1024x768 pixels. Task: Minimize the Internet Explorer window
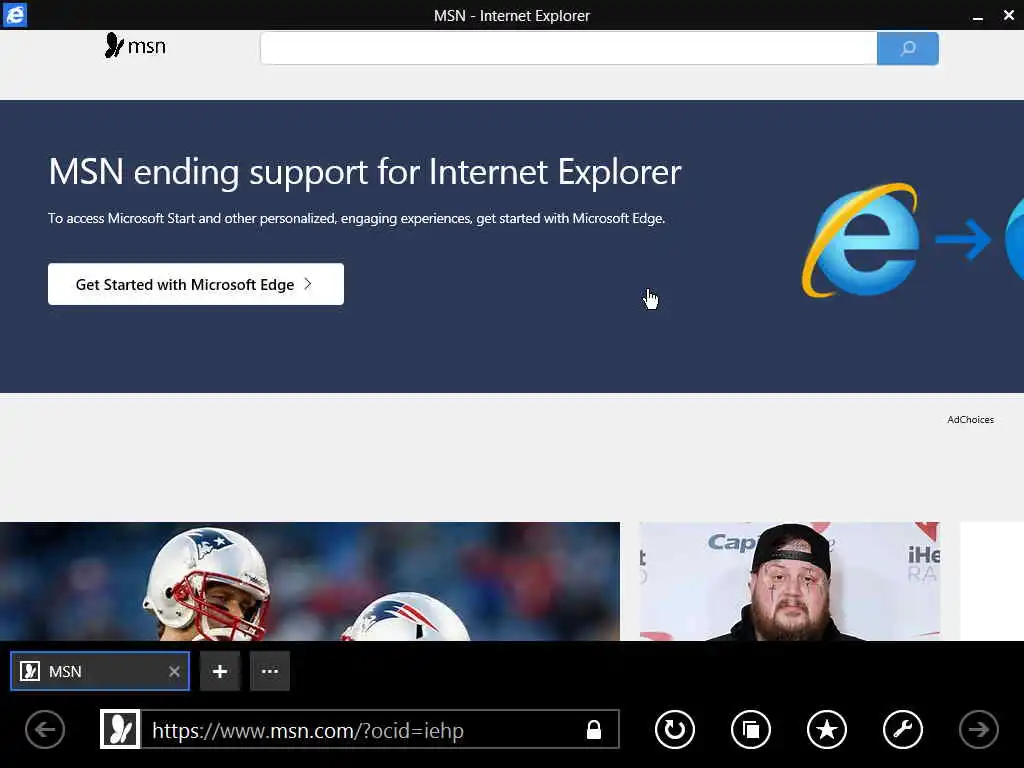pyautogui.click(x=978, y=16)
